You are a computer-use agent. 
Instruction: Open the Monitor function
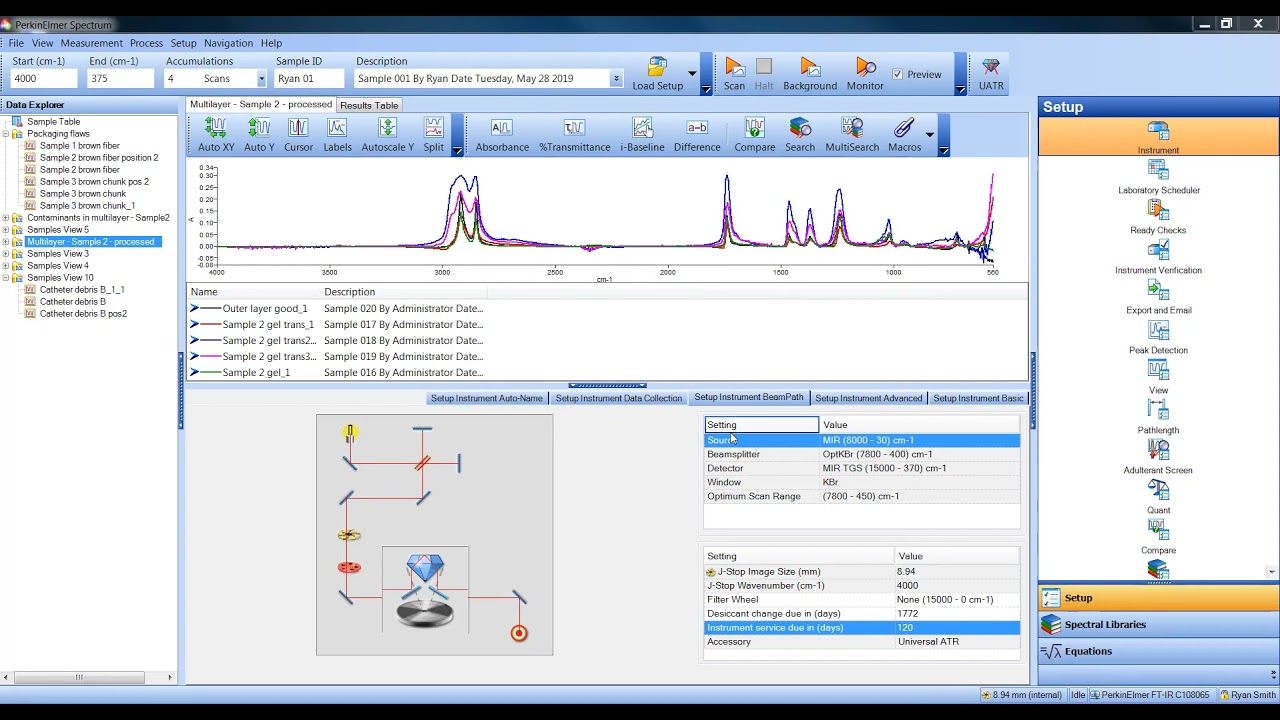coord(865,74)
